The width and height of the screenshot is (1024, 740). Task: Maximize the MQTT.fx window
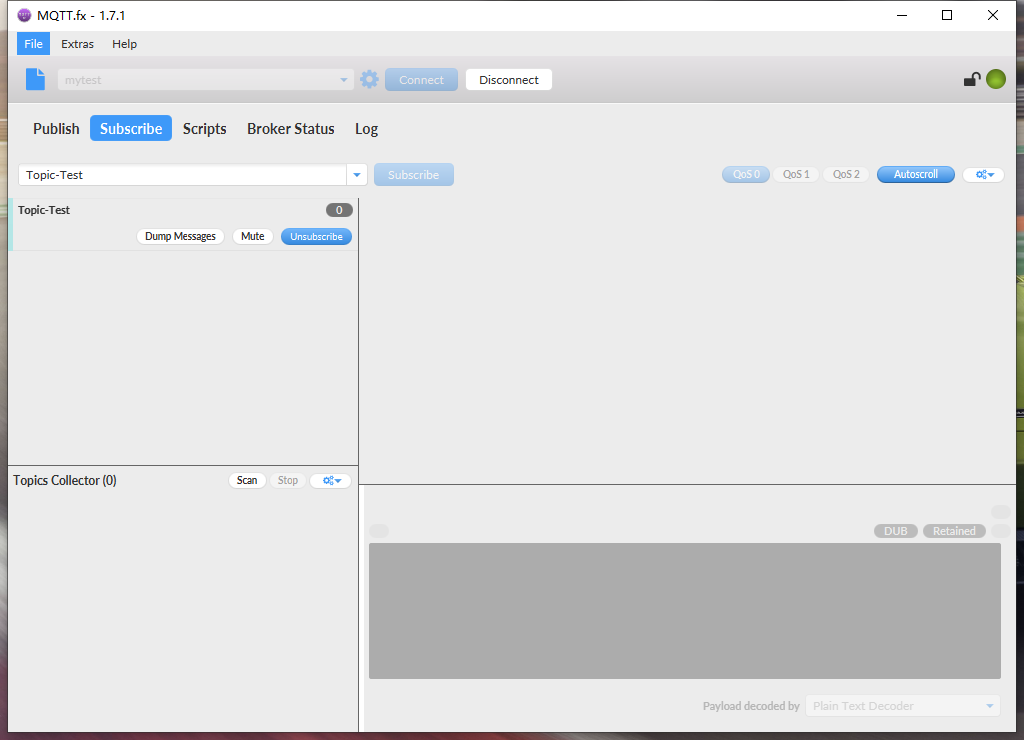[947, 15]
